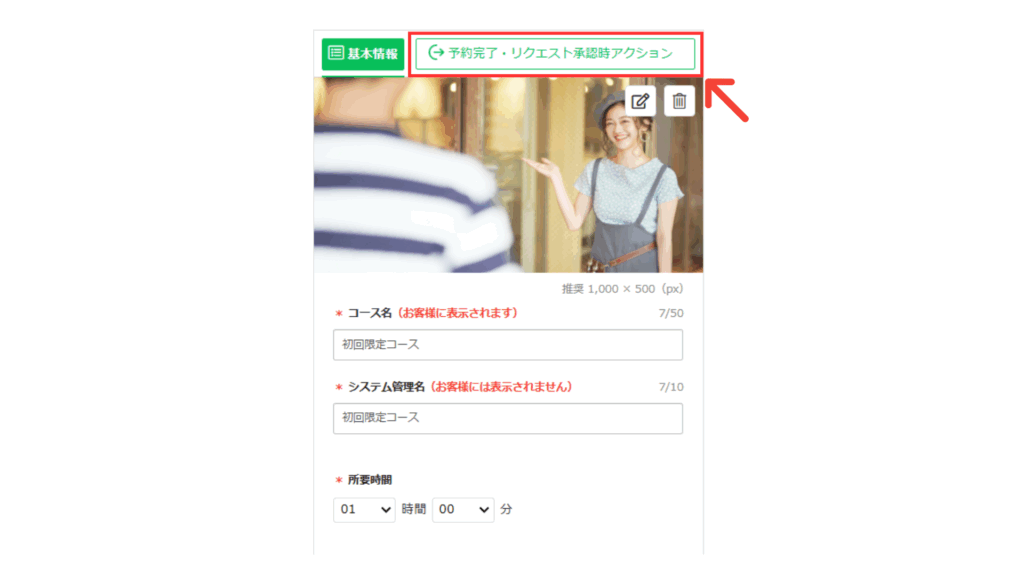Click the 分 unit text beside minutes

506,509
